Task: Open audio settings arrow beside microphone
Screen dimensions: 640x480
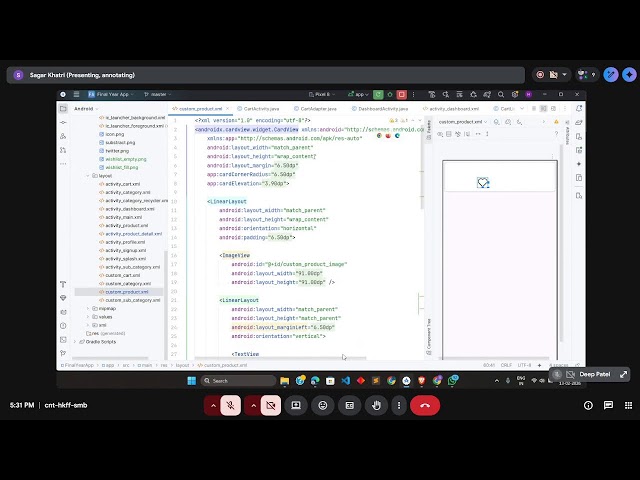Action: click(x=213, y=405)
